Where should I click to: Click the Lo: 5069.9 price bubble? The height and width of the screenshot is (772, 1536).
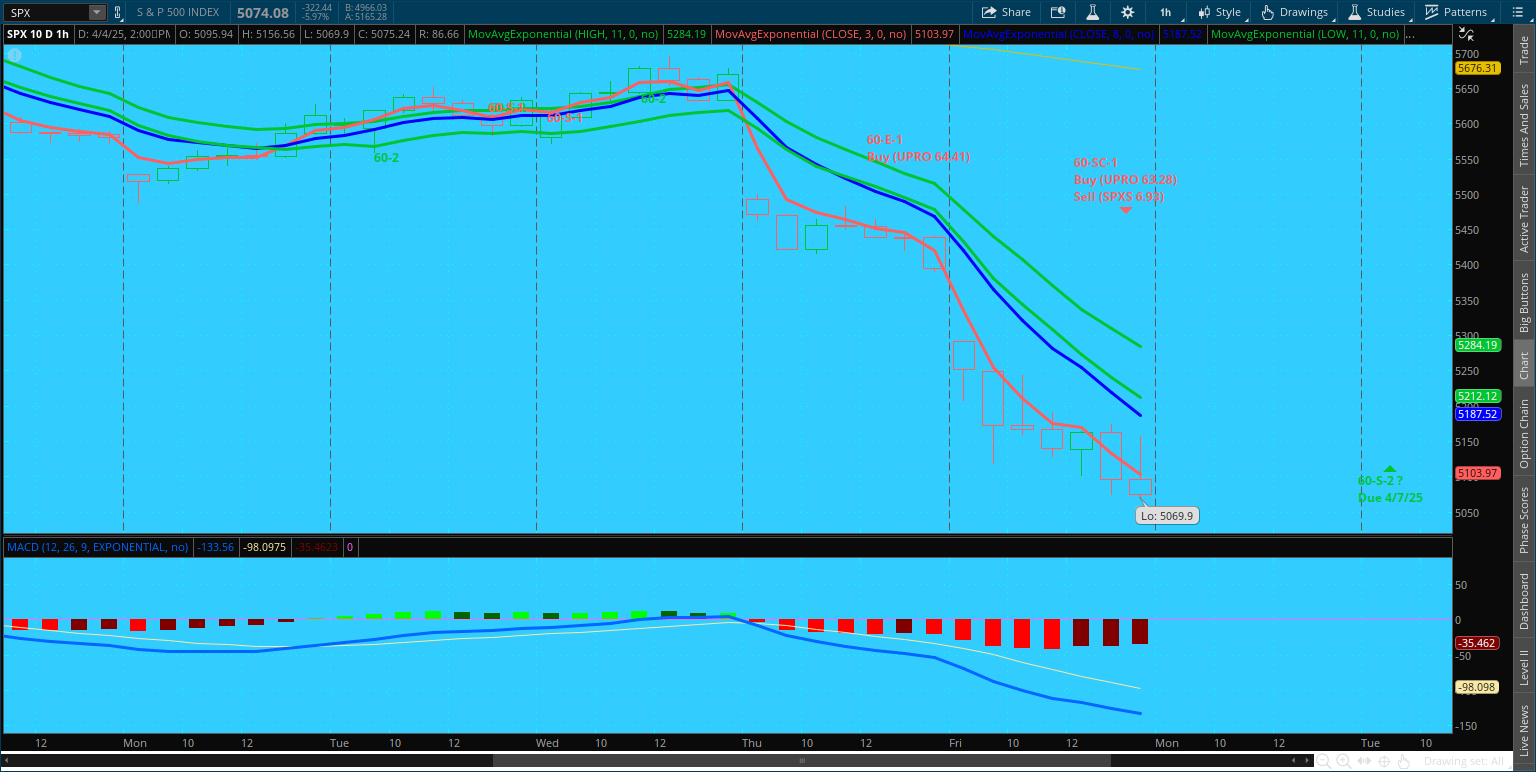click(x=1166, y=516)
